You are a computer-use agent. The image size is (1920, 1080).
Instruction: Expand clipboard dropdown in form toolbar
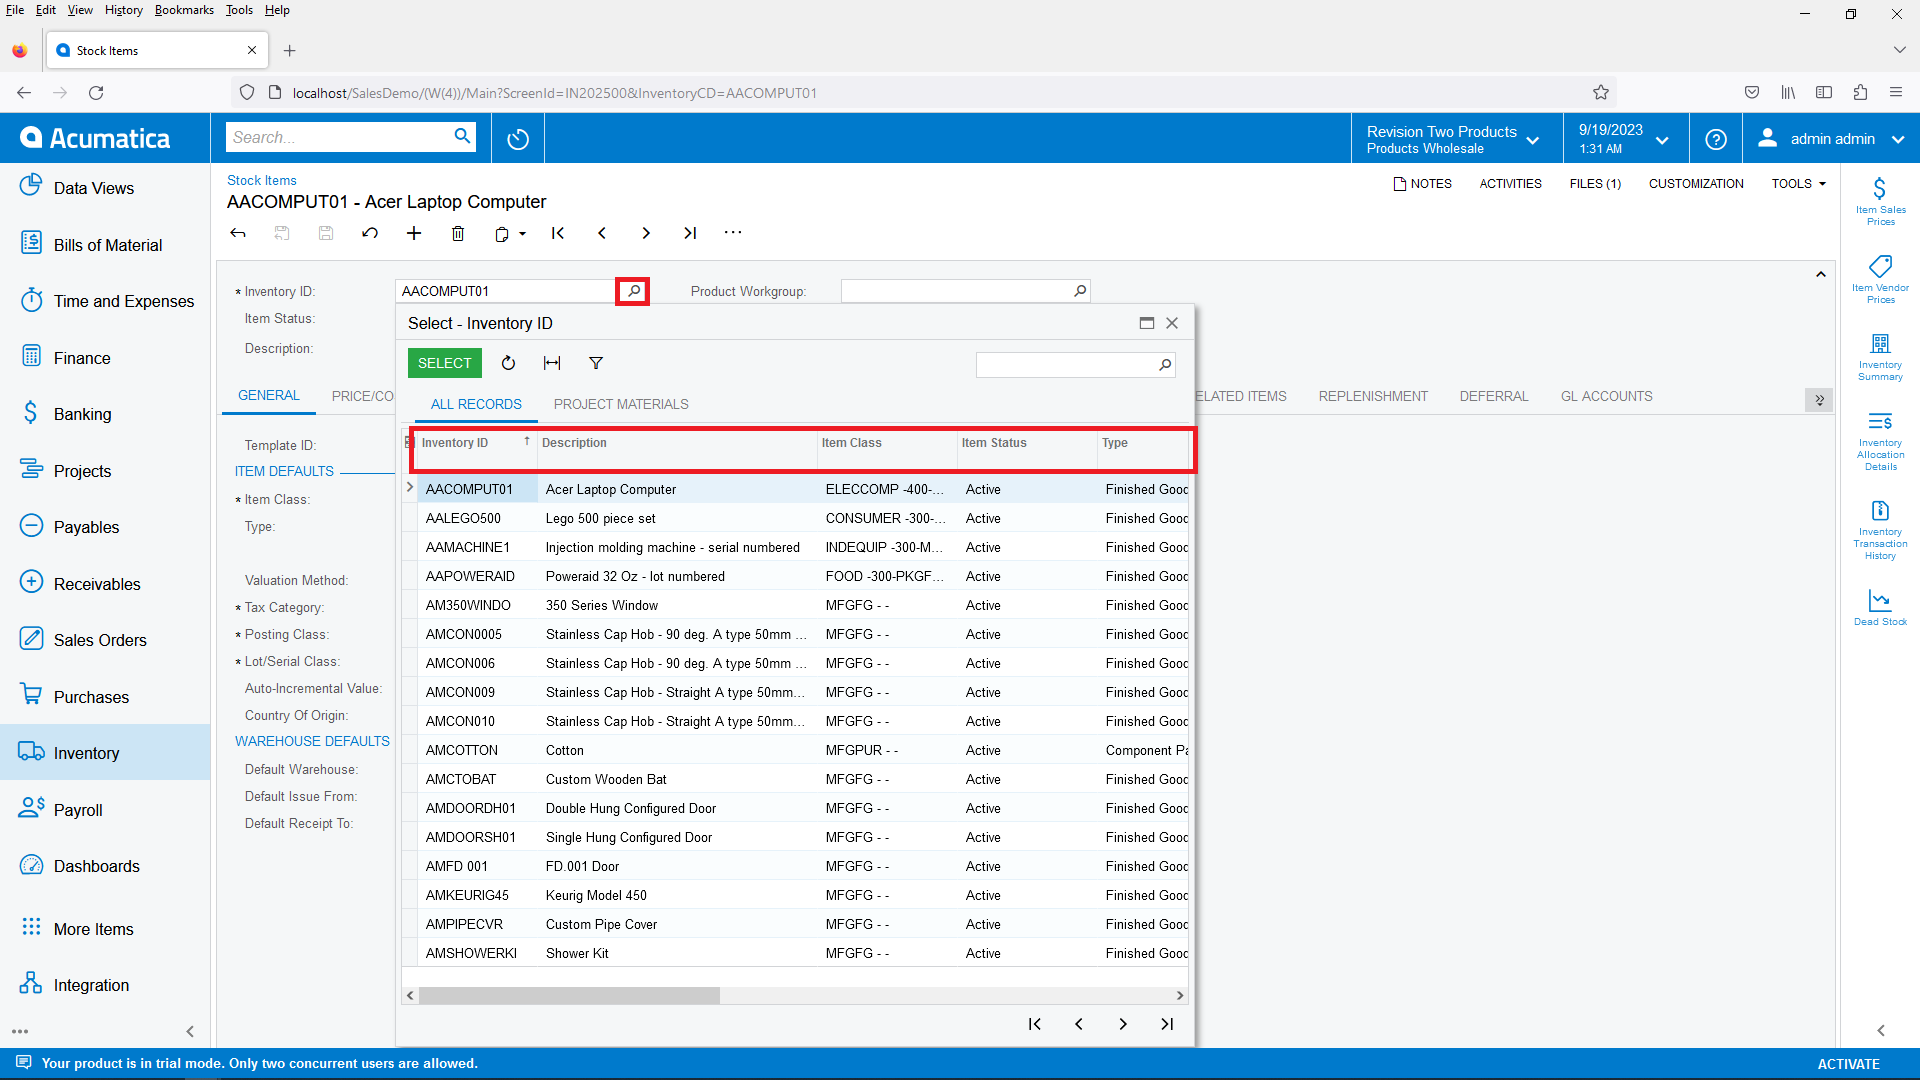tap(522, 234)
